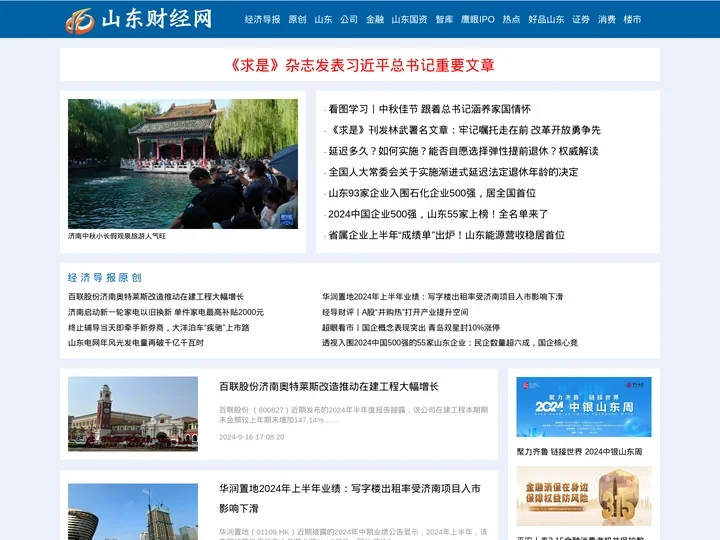Go to the 热点 navigation section

point(511,19)
